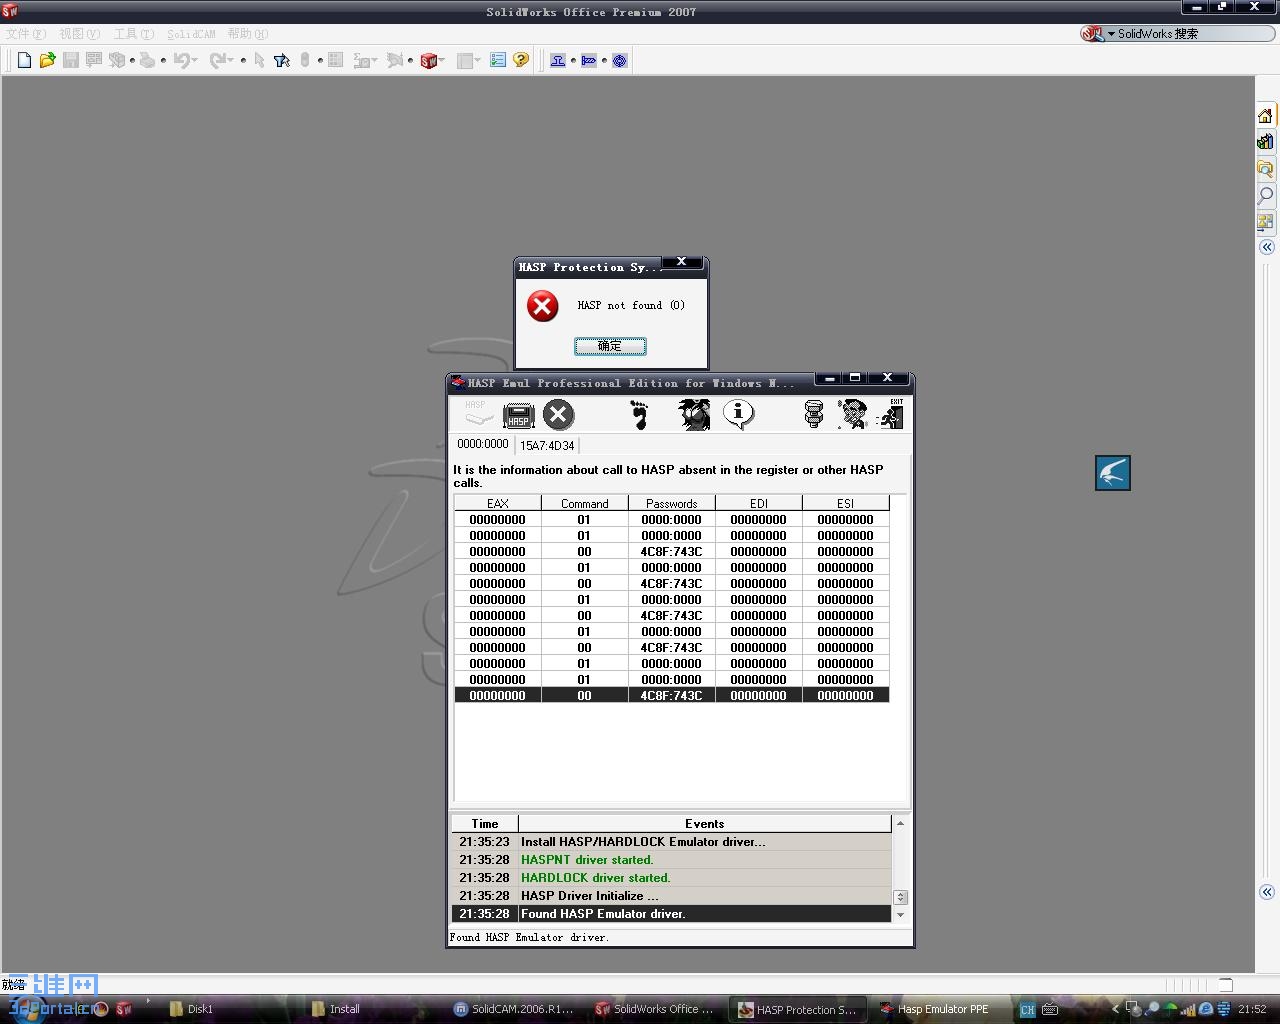The width and height of the screenshot is (1280, 1024).
Task: Click the New document icon in SolidWorks toolbar
Action: [x=24, y=61]
